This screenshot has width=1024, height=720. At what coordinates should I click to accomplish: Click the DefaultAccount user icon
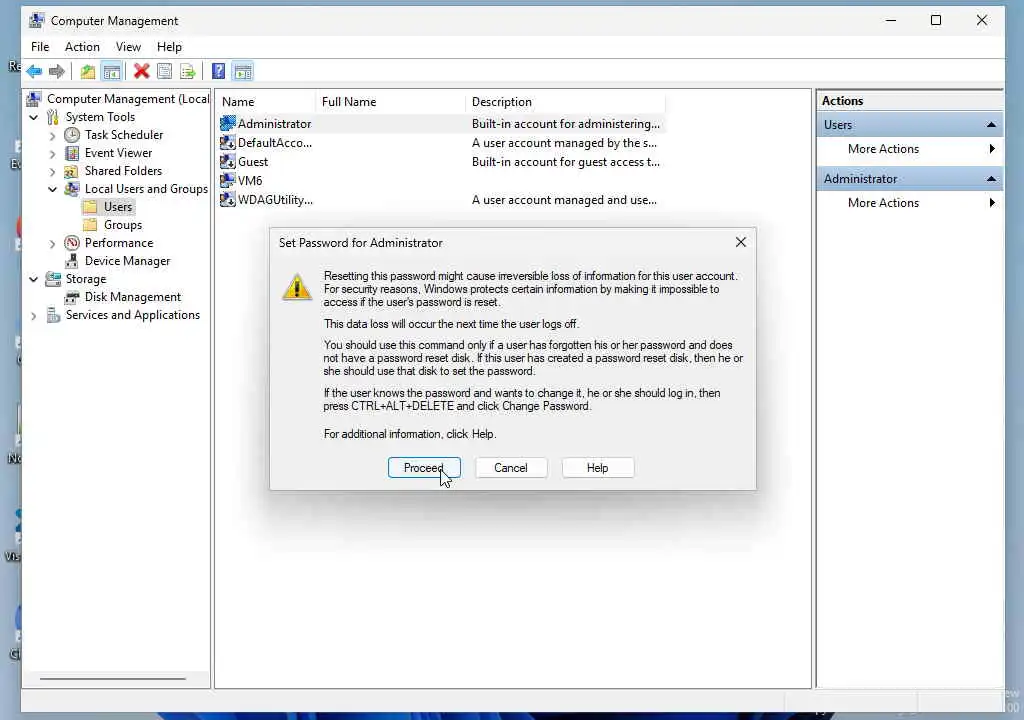227,142
